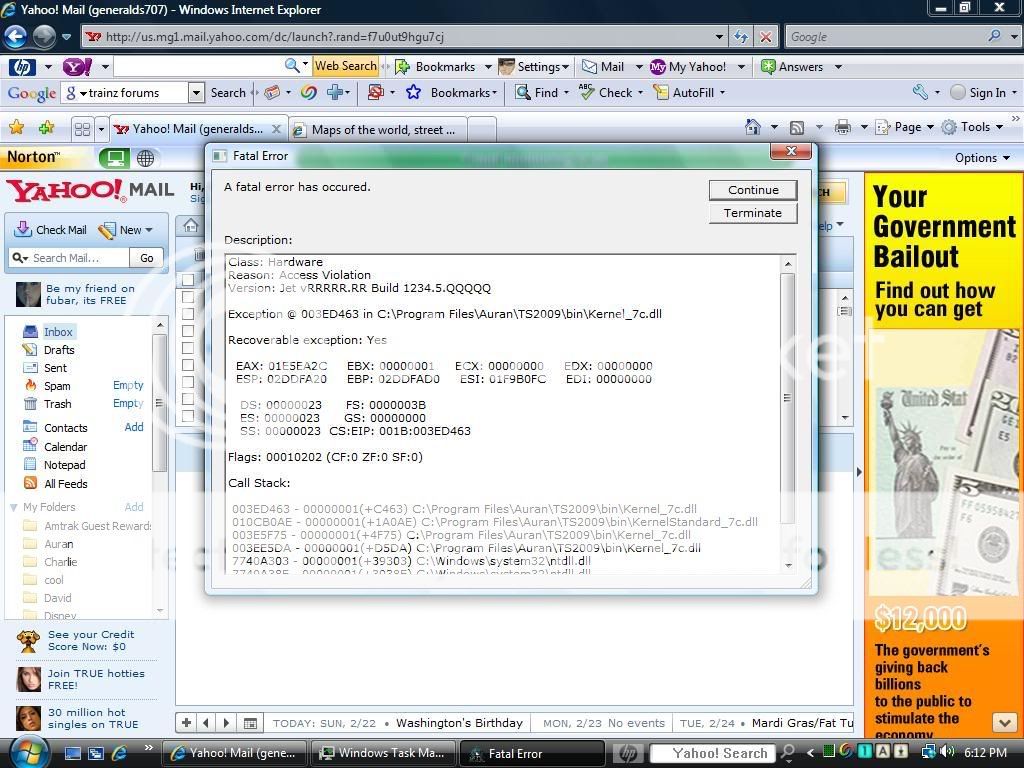Print the page with the printer icon
This screenshot has height=768, width=1024.
tap(843, 127)
